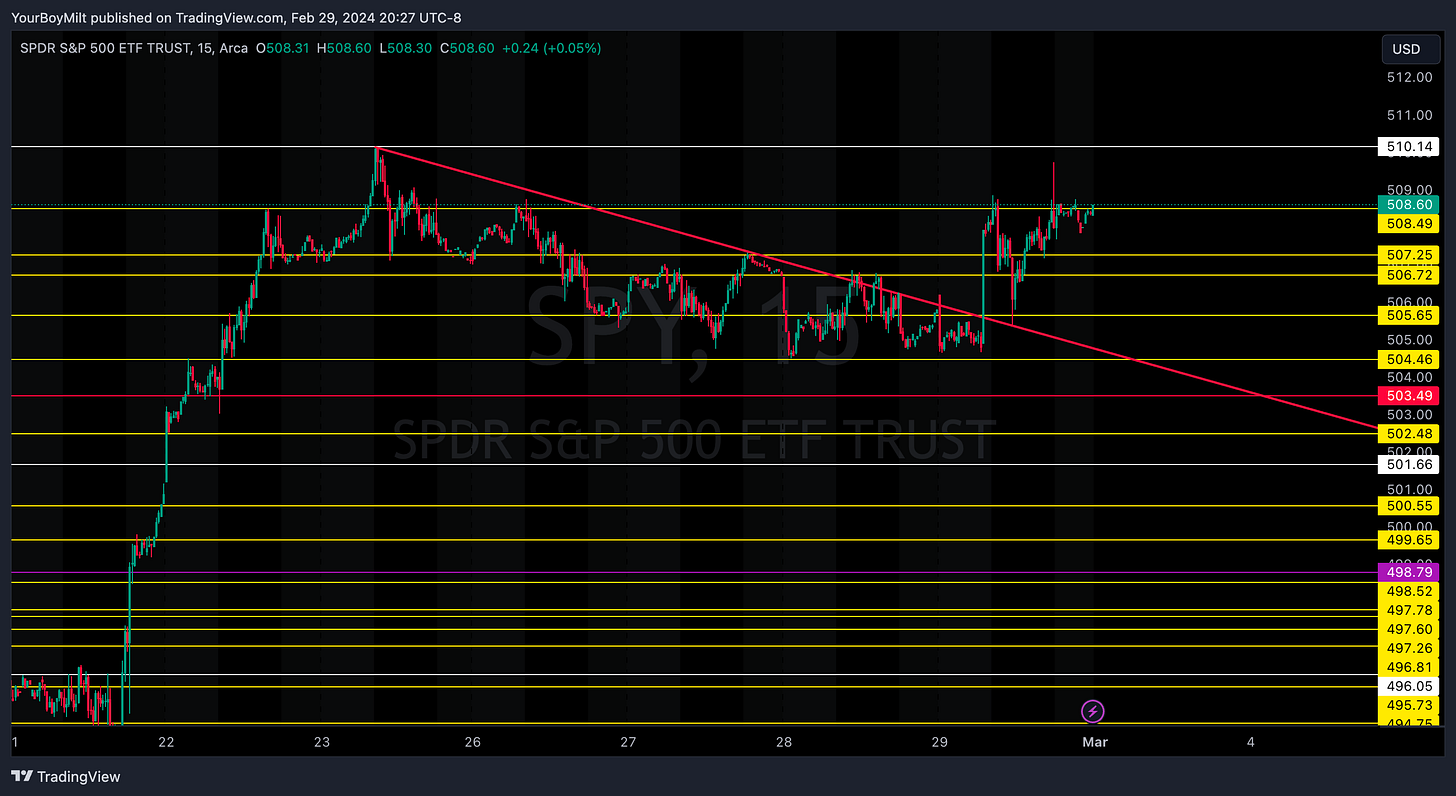Select the yellow 500.55 price label

click(1409, 507)
